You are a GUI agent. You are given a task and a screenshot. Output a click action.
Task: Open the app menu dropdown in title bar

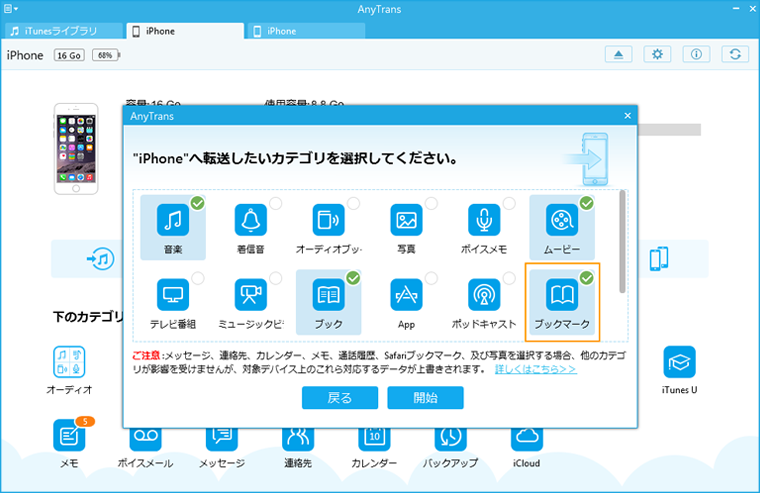[x=11, y=9]
